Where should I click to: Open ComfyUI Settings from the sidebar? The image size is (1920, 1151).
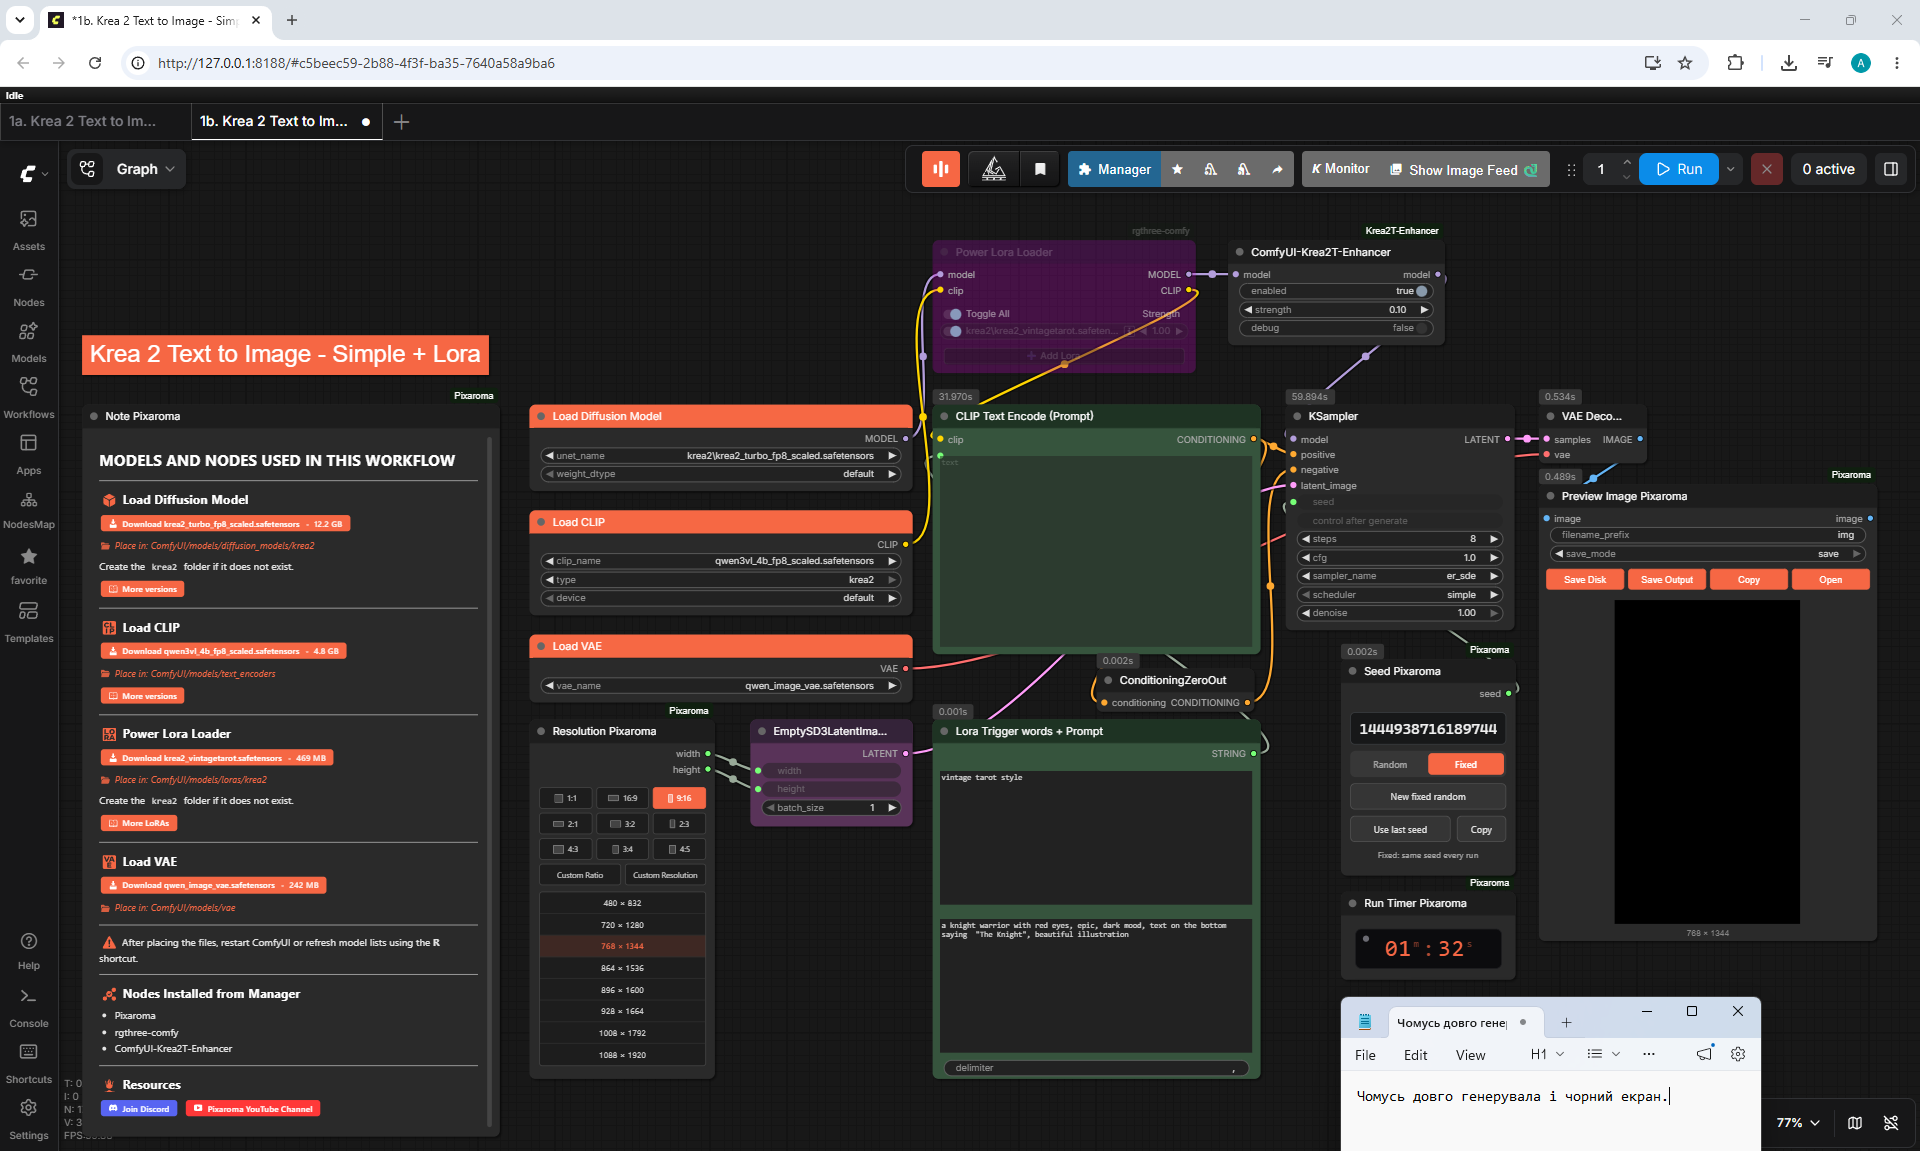[x=28, y=1119]
